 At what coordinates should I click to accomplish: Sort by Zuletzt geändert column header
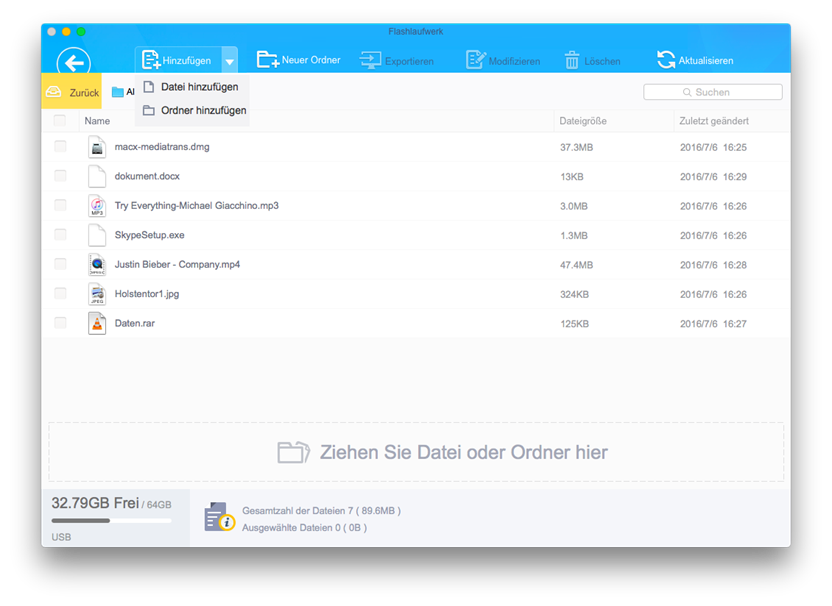tap(714, 121)
